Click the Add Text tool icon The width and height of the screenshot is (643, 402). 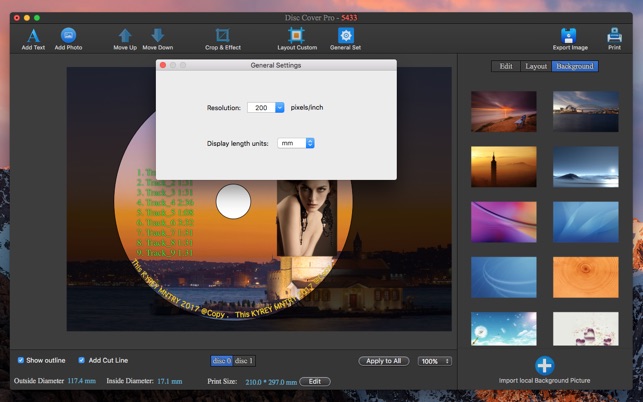coord(33,36)
